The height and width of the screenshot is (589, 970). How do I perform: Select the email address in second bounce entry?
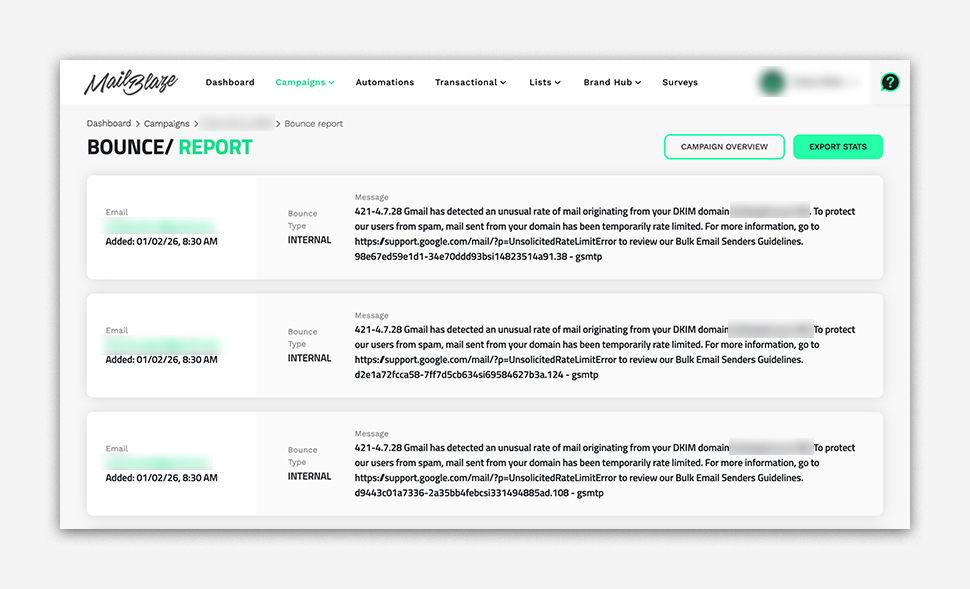click(160, 345)
